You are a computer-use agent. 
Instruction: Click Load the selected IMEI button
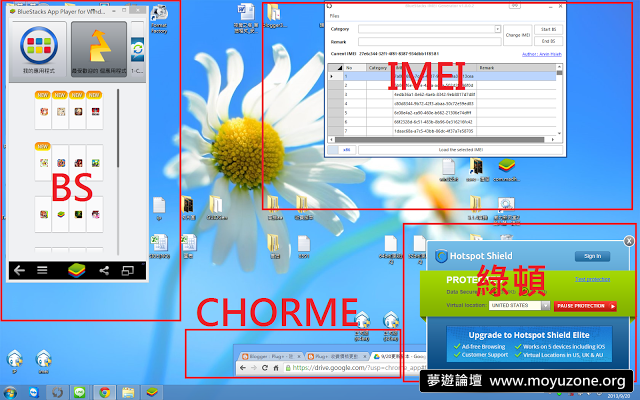click(460, 150)
